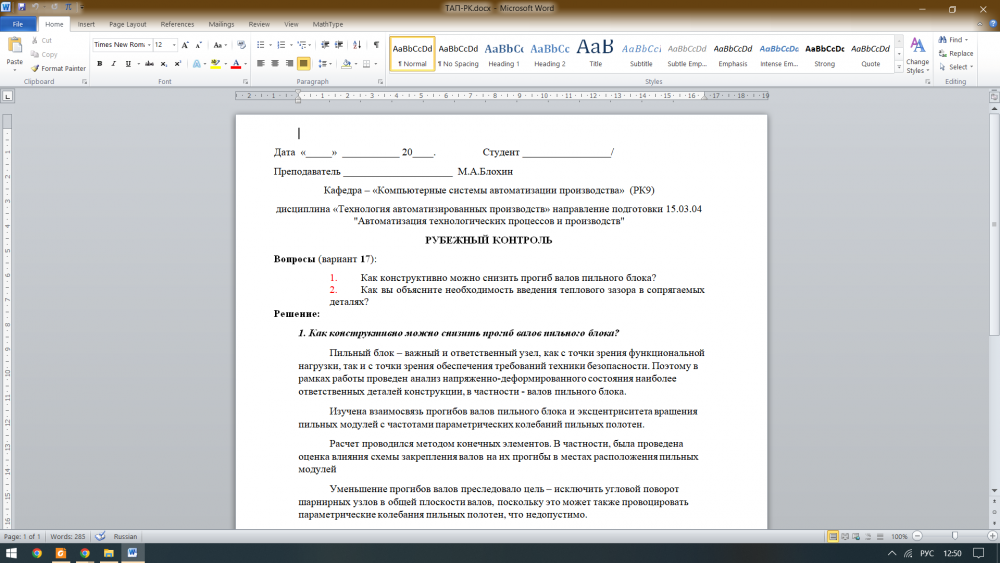Open the font size dropdown
Screen dimensions: 1000x563
[174, 45]
